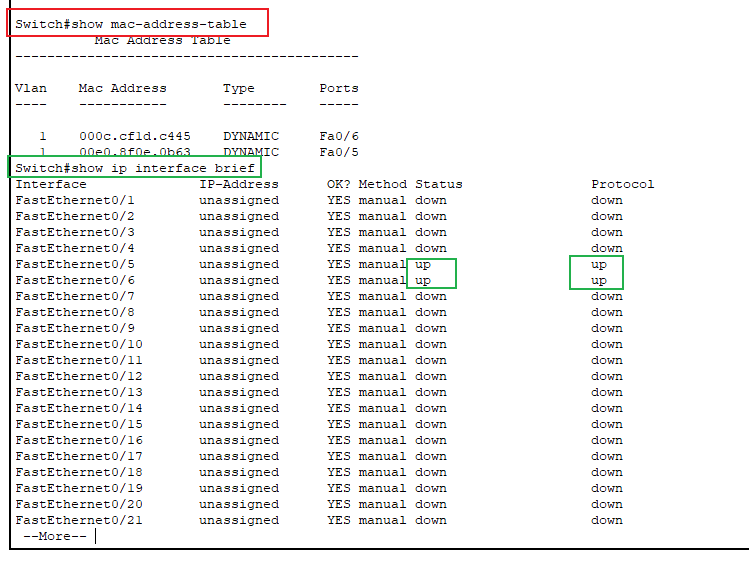Click the 'IP-Address' column header
Viewport: 749px width, 565px height.
(239, 184)
